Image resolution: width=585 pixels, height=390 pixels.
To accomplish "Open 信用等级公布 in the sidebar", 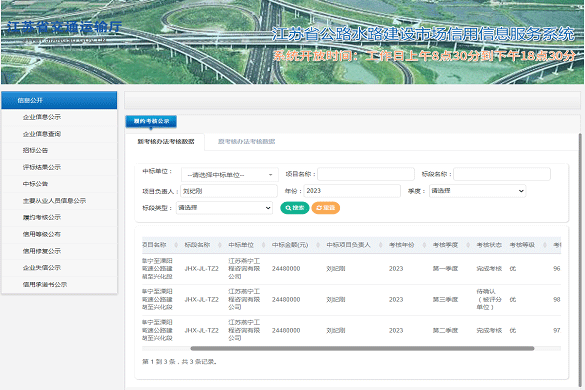I will (42, 234).
